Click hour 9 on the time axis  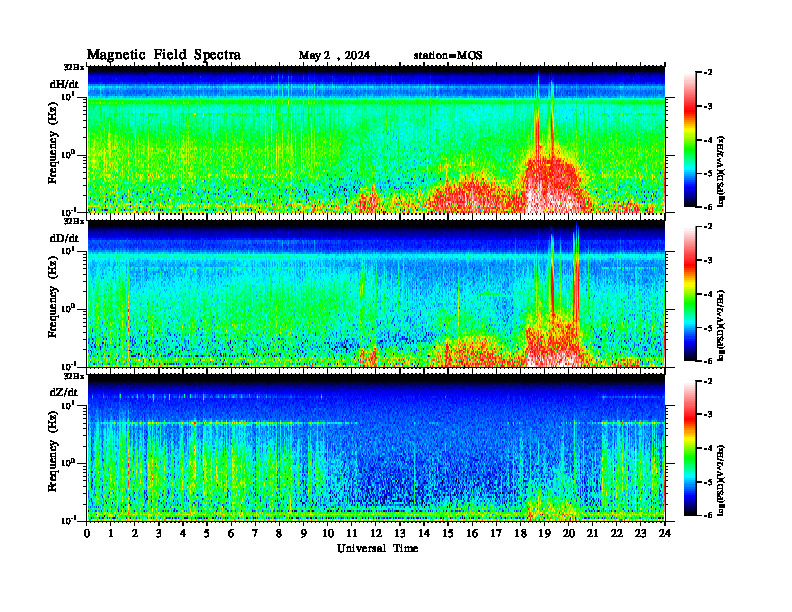(303, 534)
